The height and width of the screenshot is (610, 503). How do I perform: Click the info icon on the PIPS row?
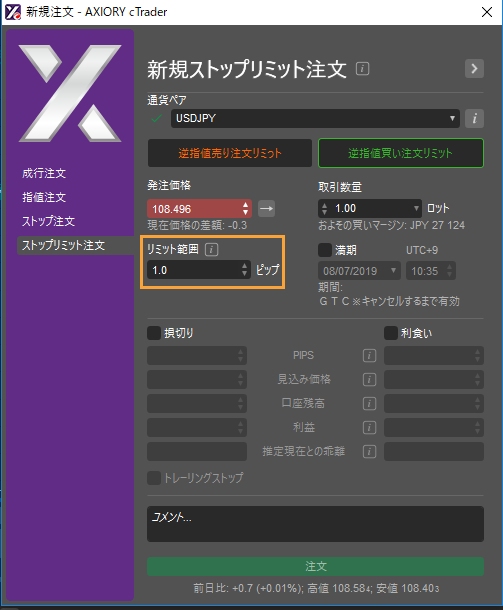tap(369, 356)
